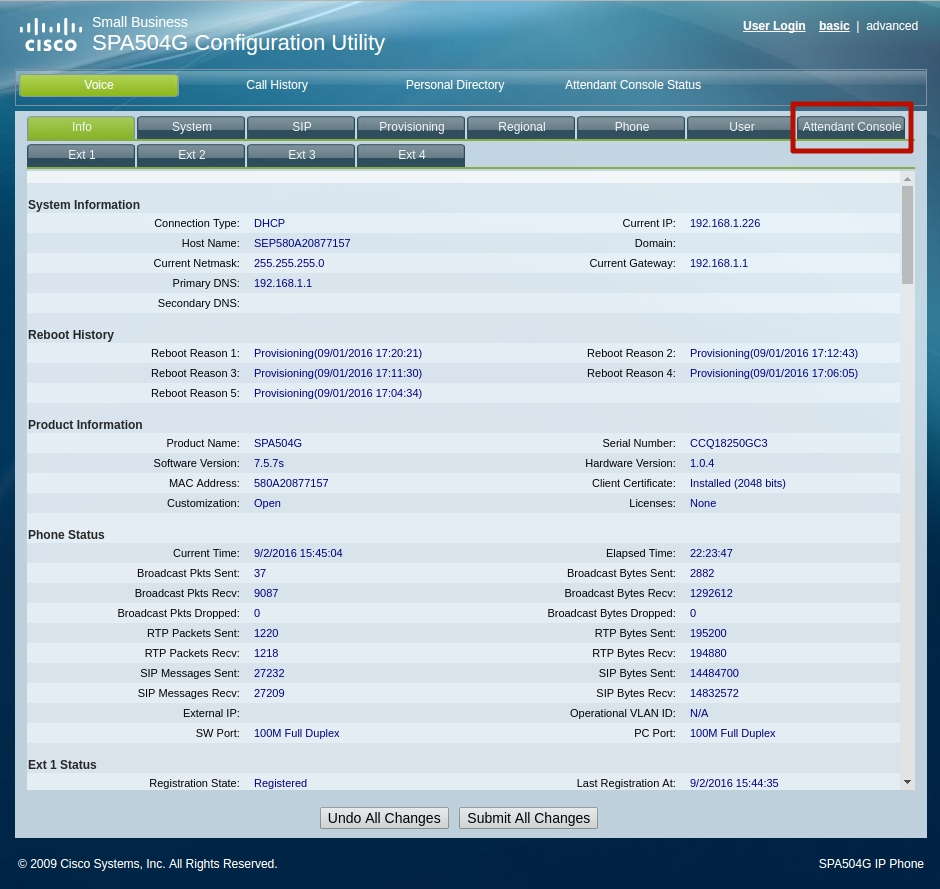Select the advanced view label
Image resolution: width=940 pixels, height=889 pixels.
tap(891, 26)
